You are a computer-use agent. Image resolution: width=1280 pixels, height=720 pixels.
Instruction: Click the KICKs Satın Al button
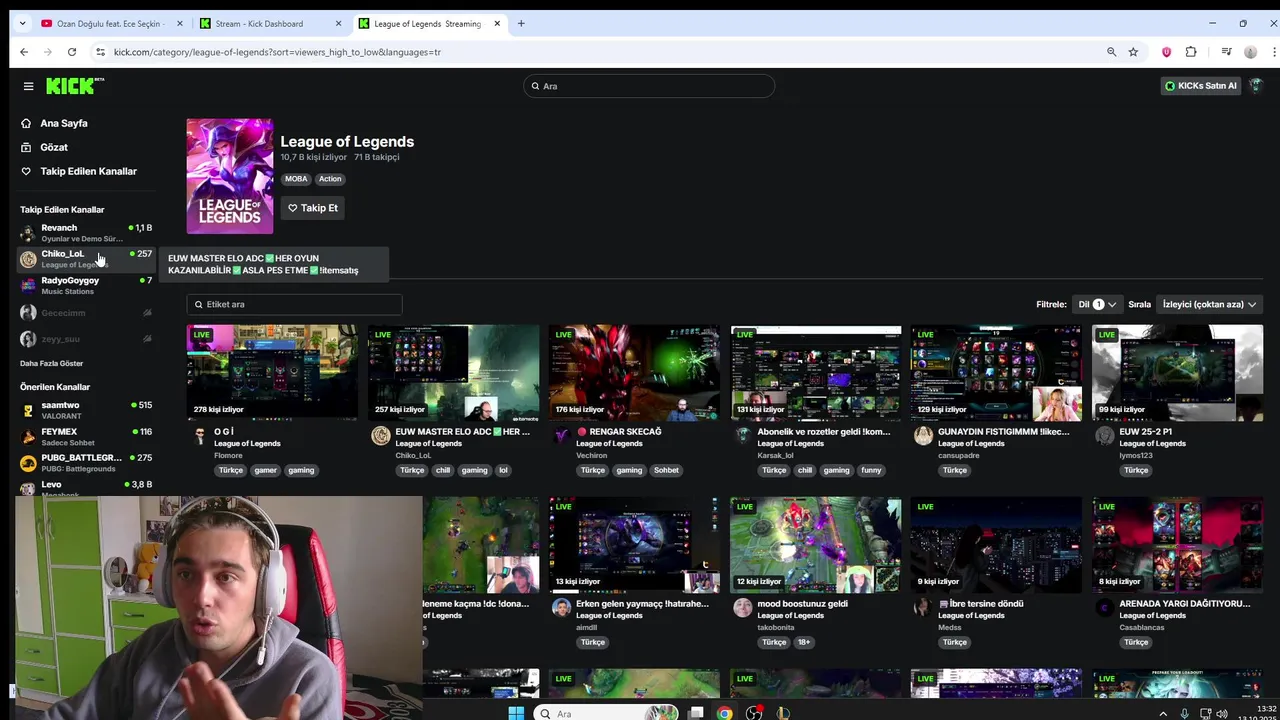1201,86
